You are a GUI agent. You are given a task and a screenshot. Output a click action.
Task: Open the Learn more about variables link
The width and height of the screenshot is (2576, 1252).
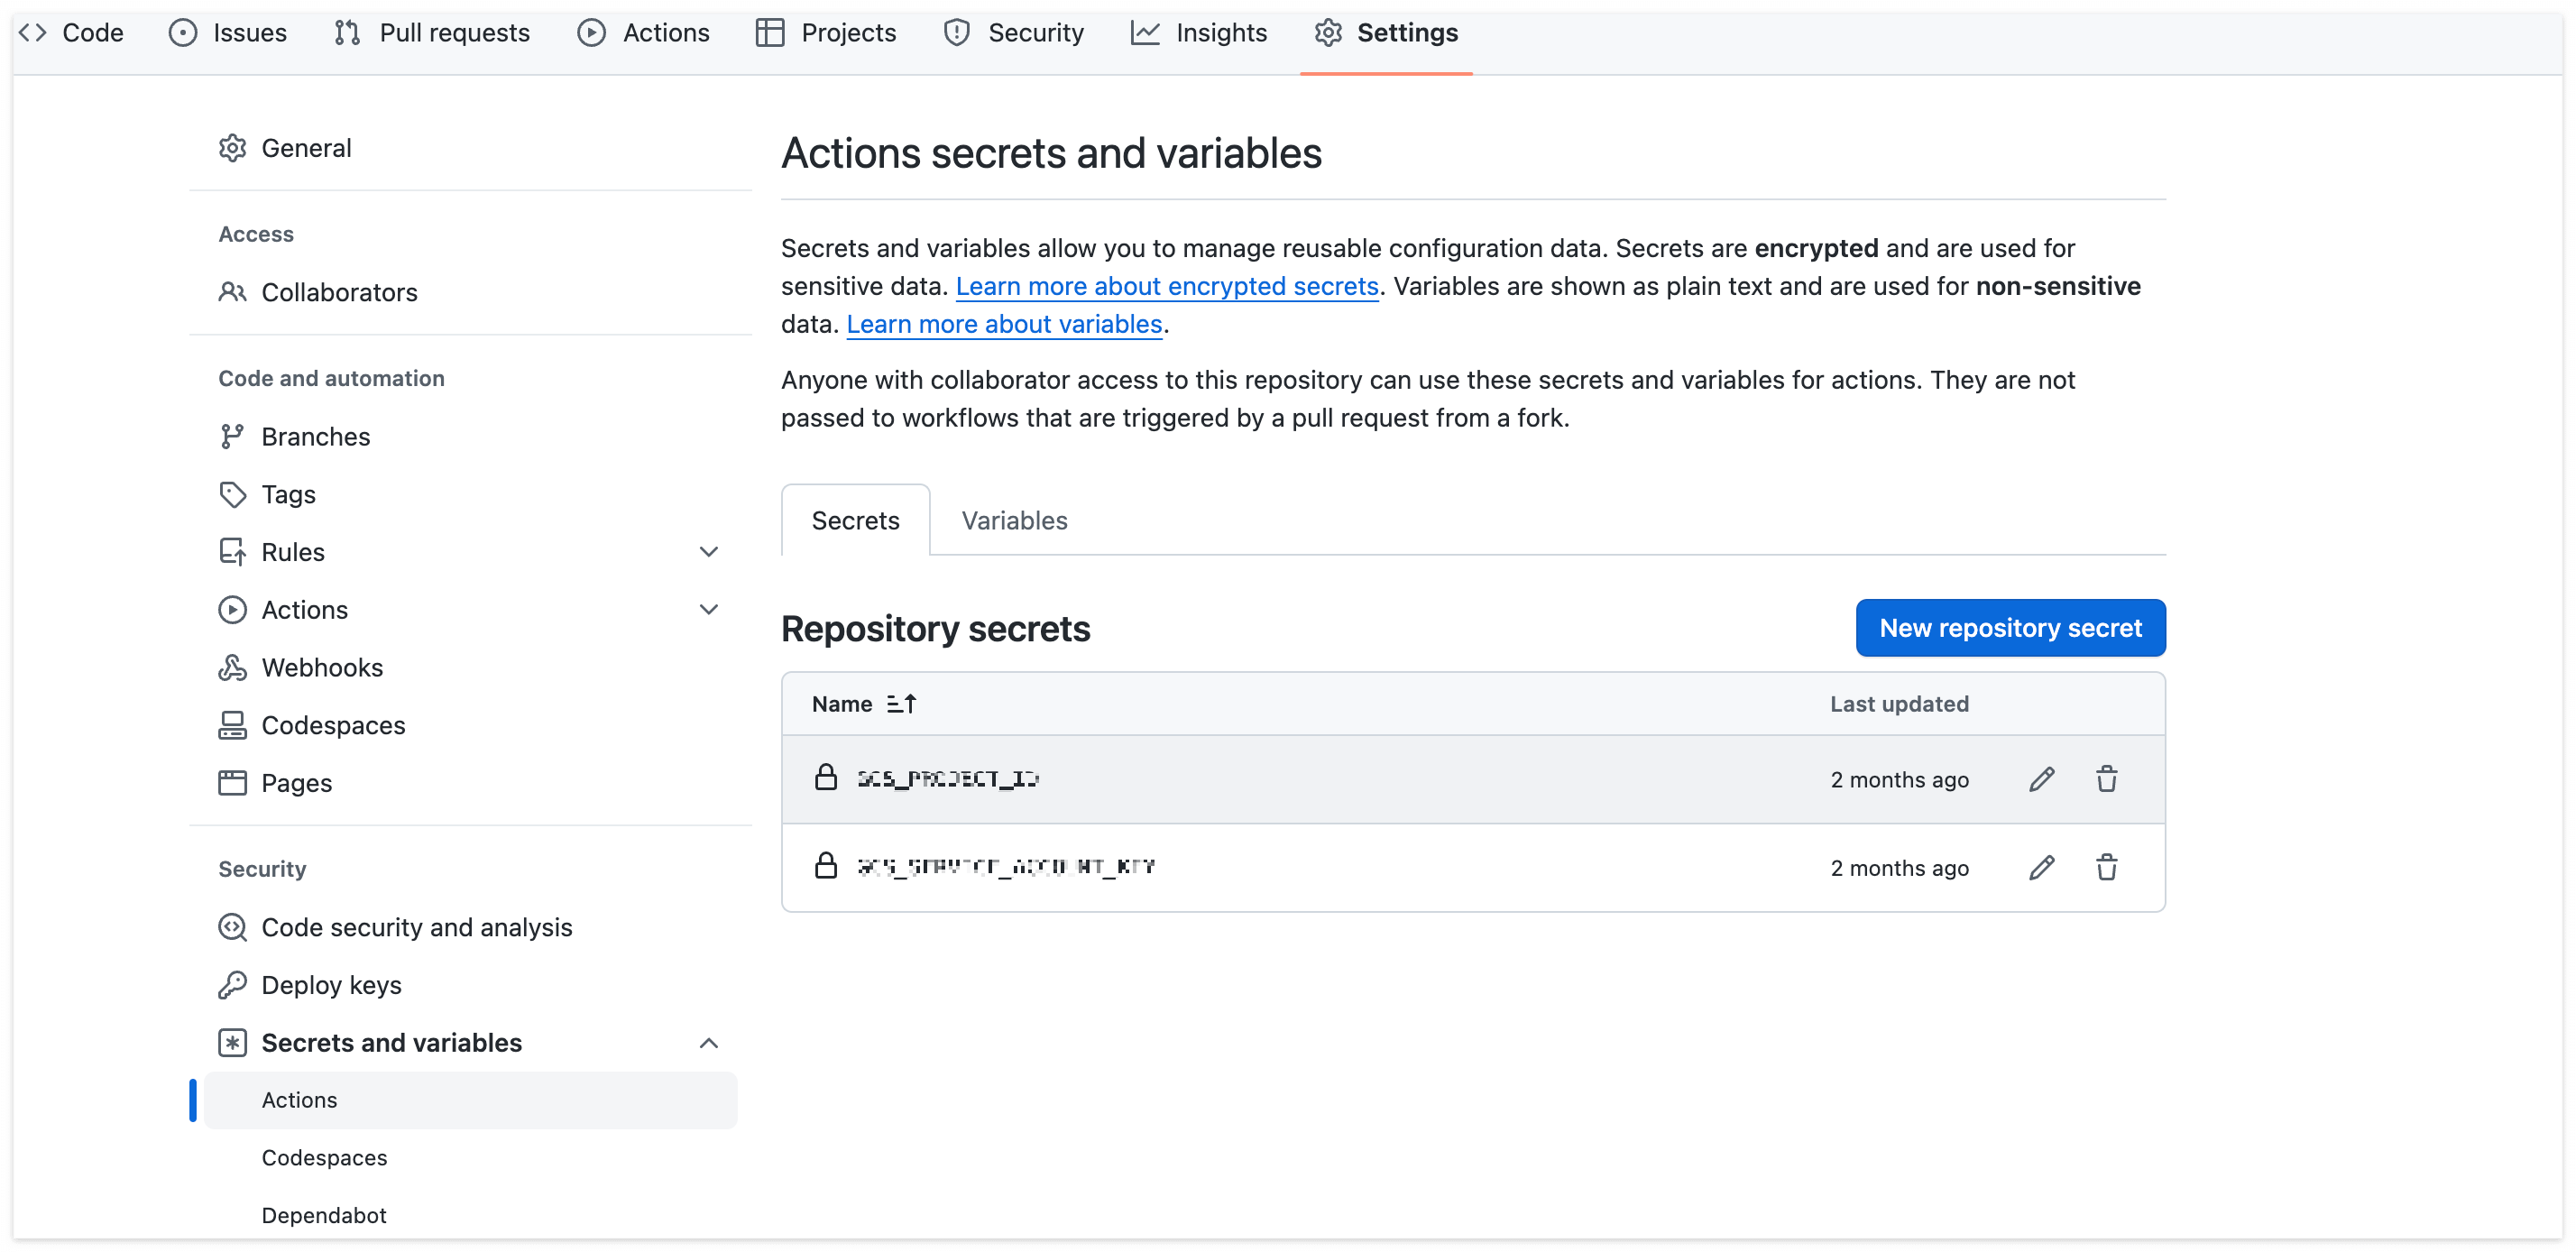click(x=1003, y=324)
